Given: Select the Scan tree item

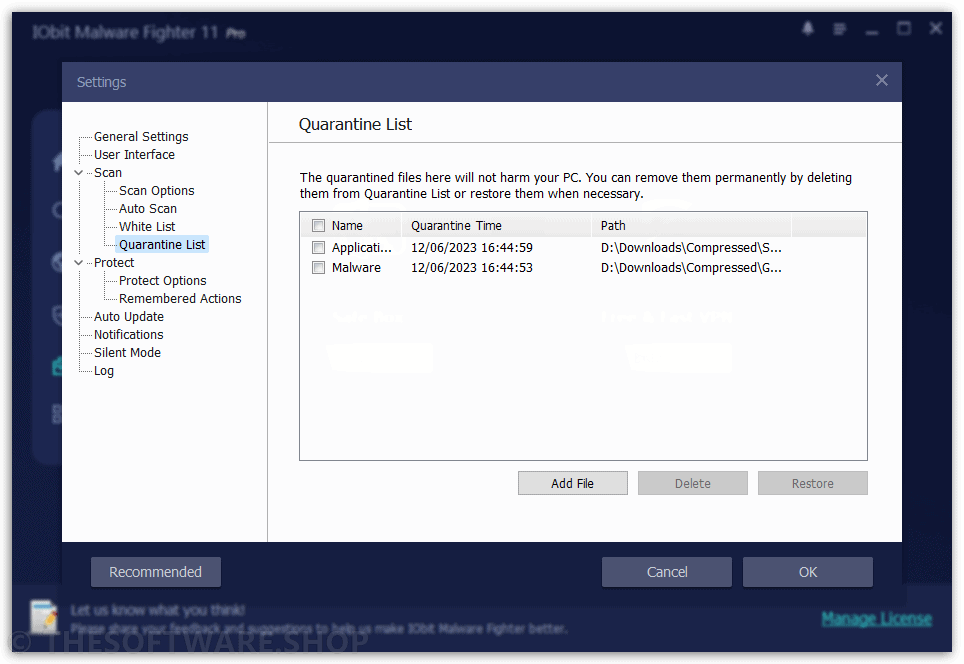Looking at the screenshot, I should coord(108,173).
